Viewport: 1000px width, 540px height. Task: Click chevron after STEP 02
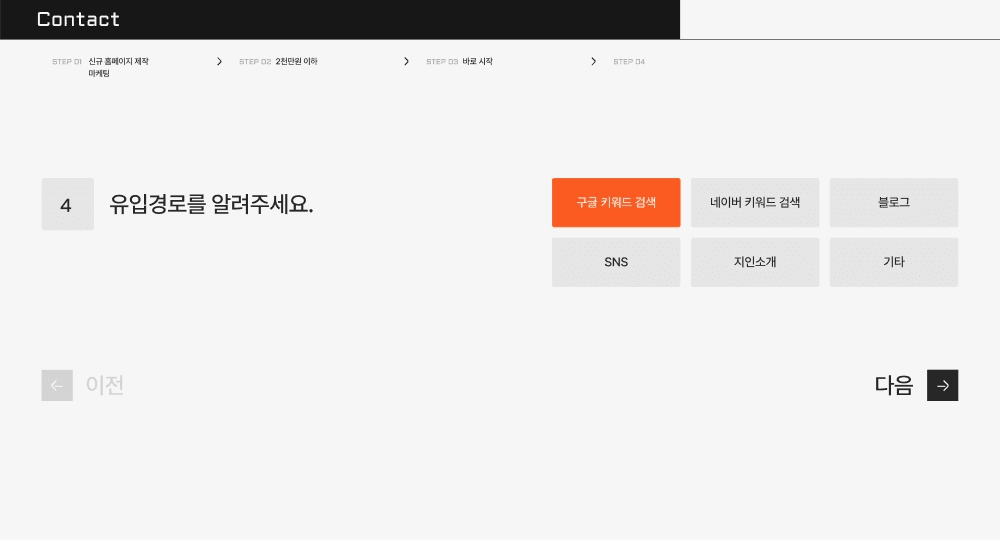[406, 62]
